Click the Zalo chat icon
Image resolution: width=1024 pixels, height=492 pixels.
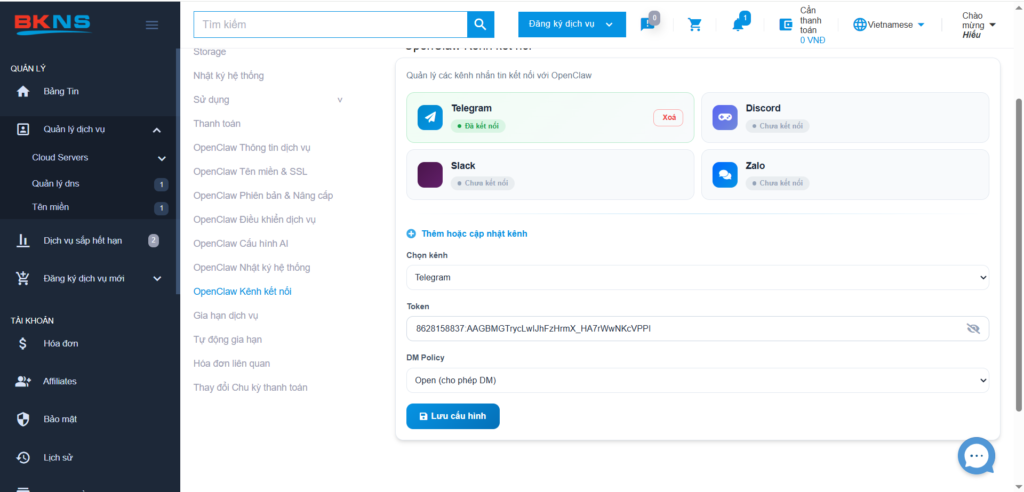click(725, 175)
